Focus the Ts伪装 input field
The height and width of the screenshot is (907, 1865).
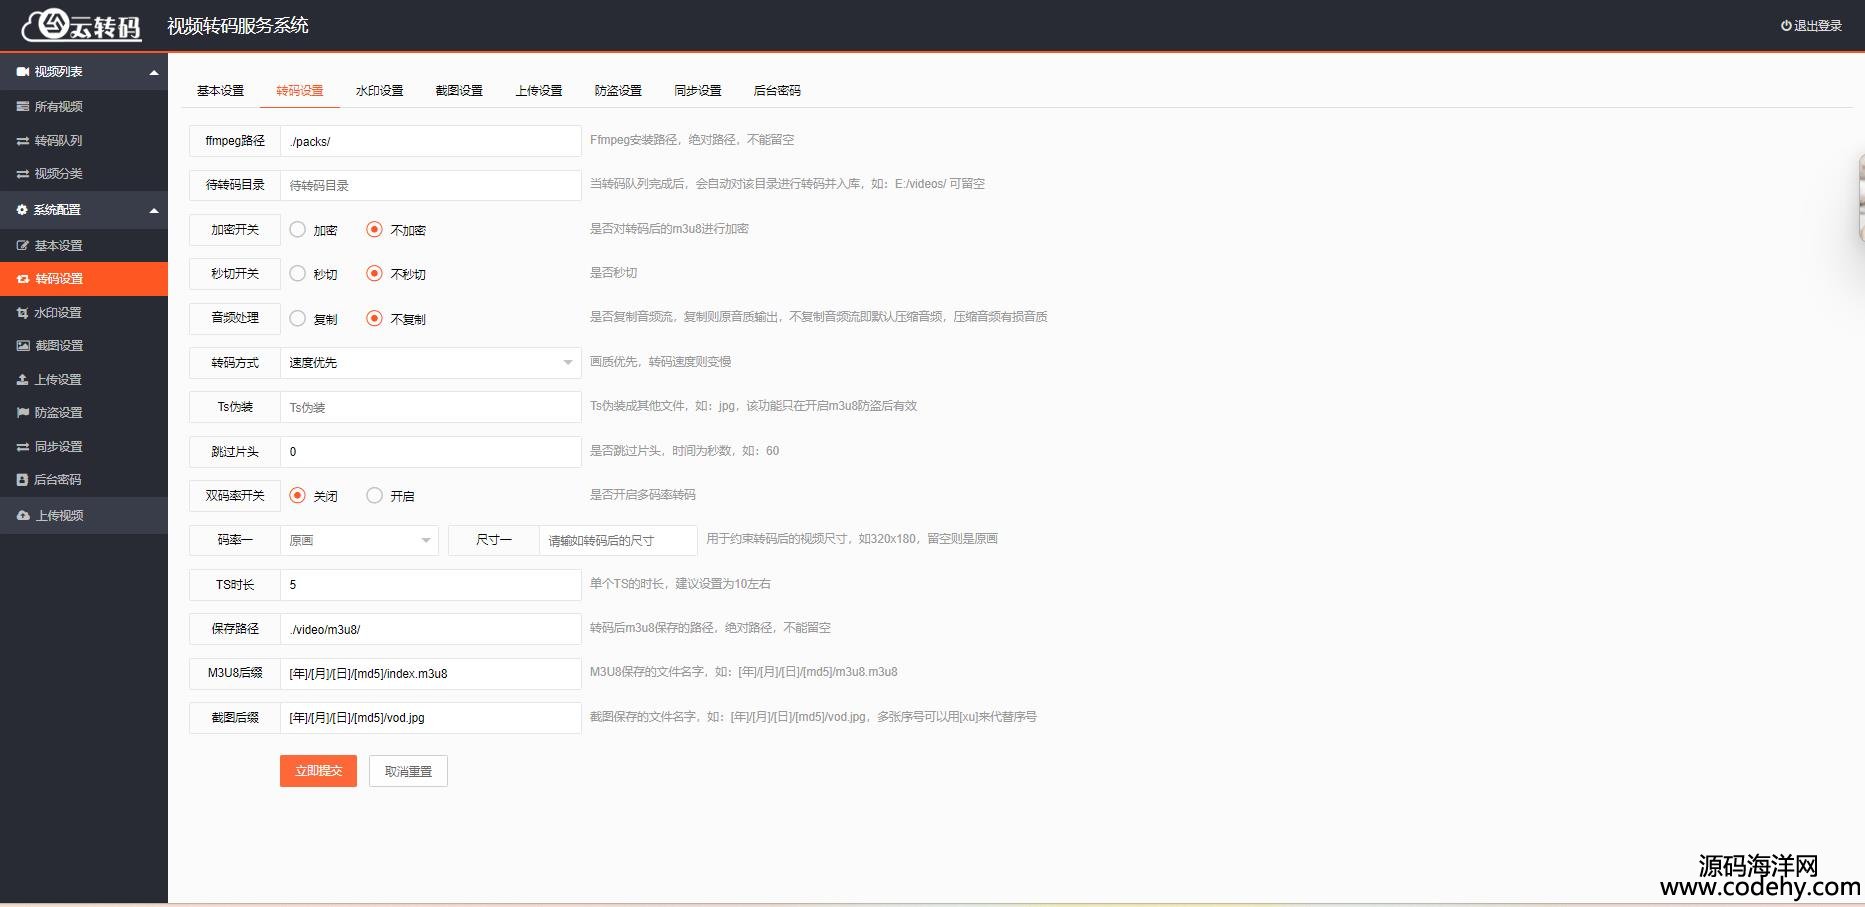coord(430,407)
